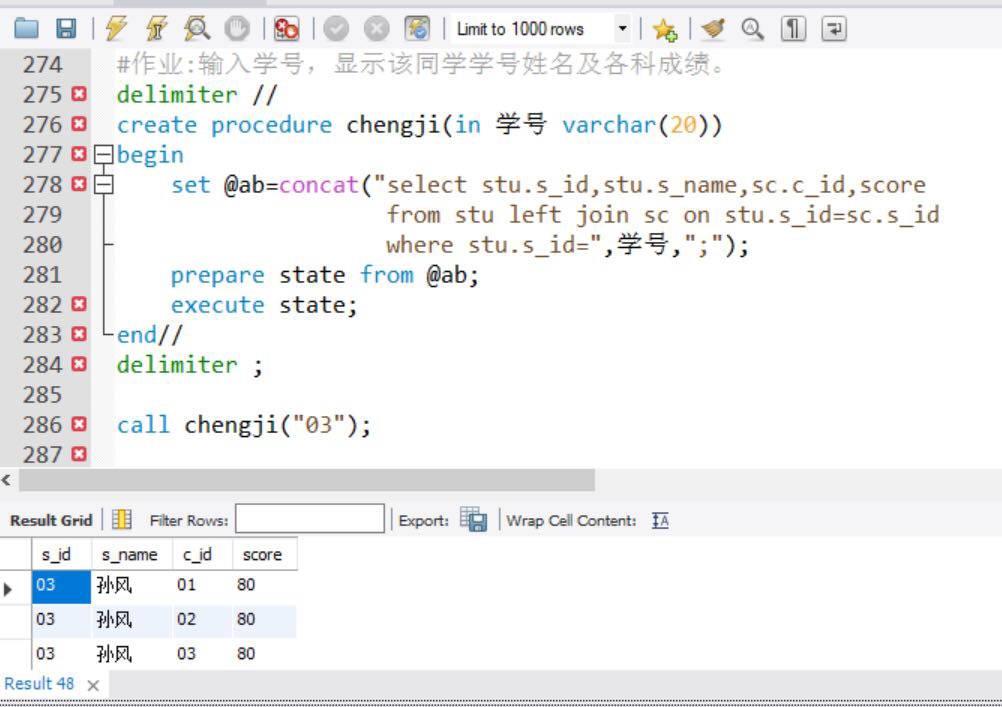
Task: Commit transaction checkmark icon
Action: click(336, 29)
